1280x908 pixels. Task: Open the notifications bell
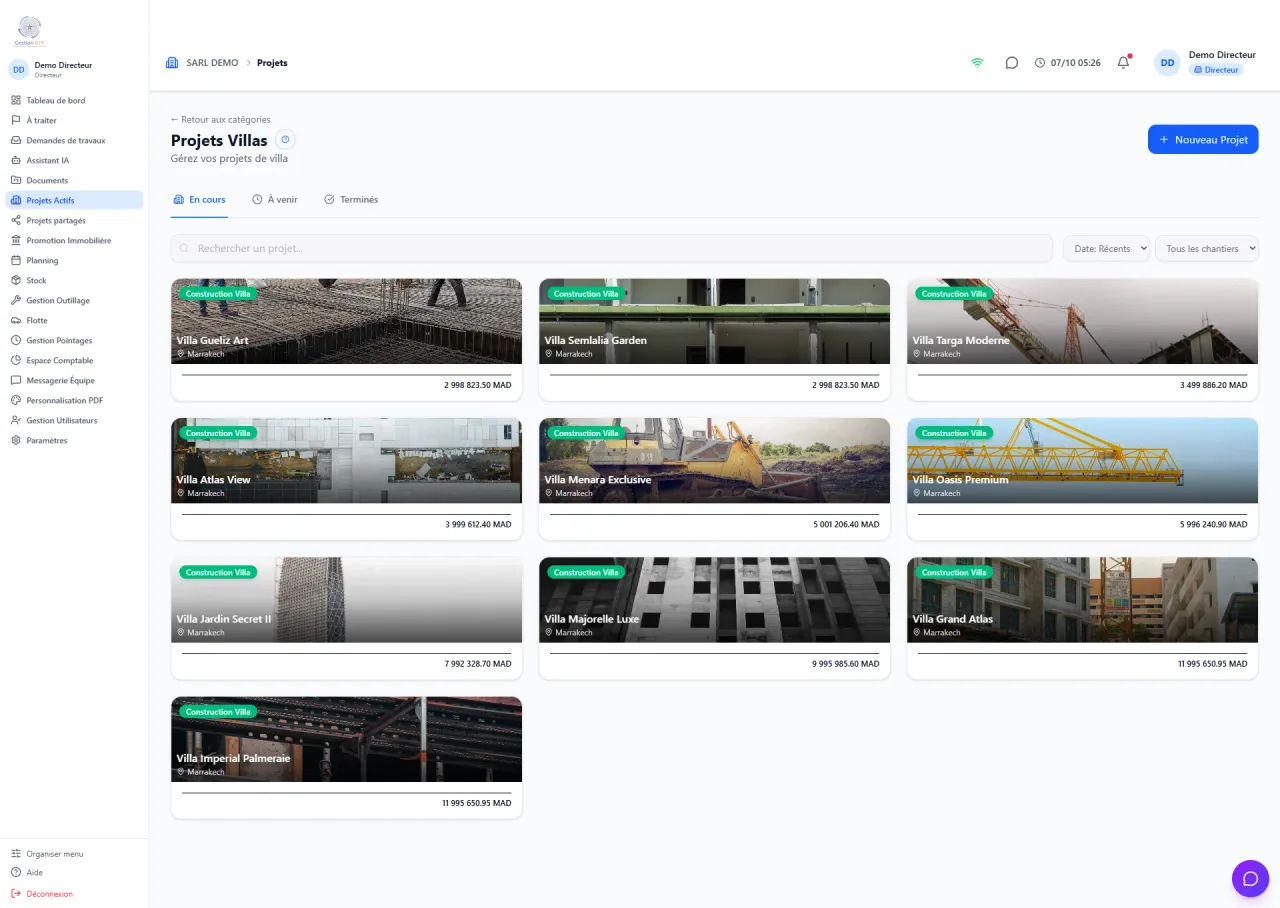click(x=1123, y=62)
